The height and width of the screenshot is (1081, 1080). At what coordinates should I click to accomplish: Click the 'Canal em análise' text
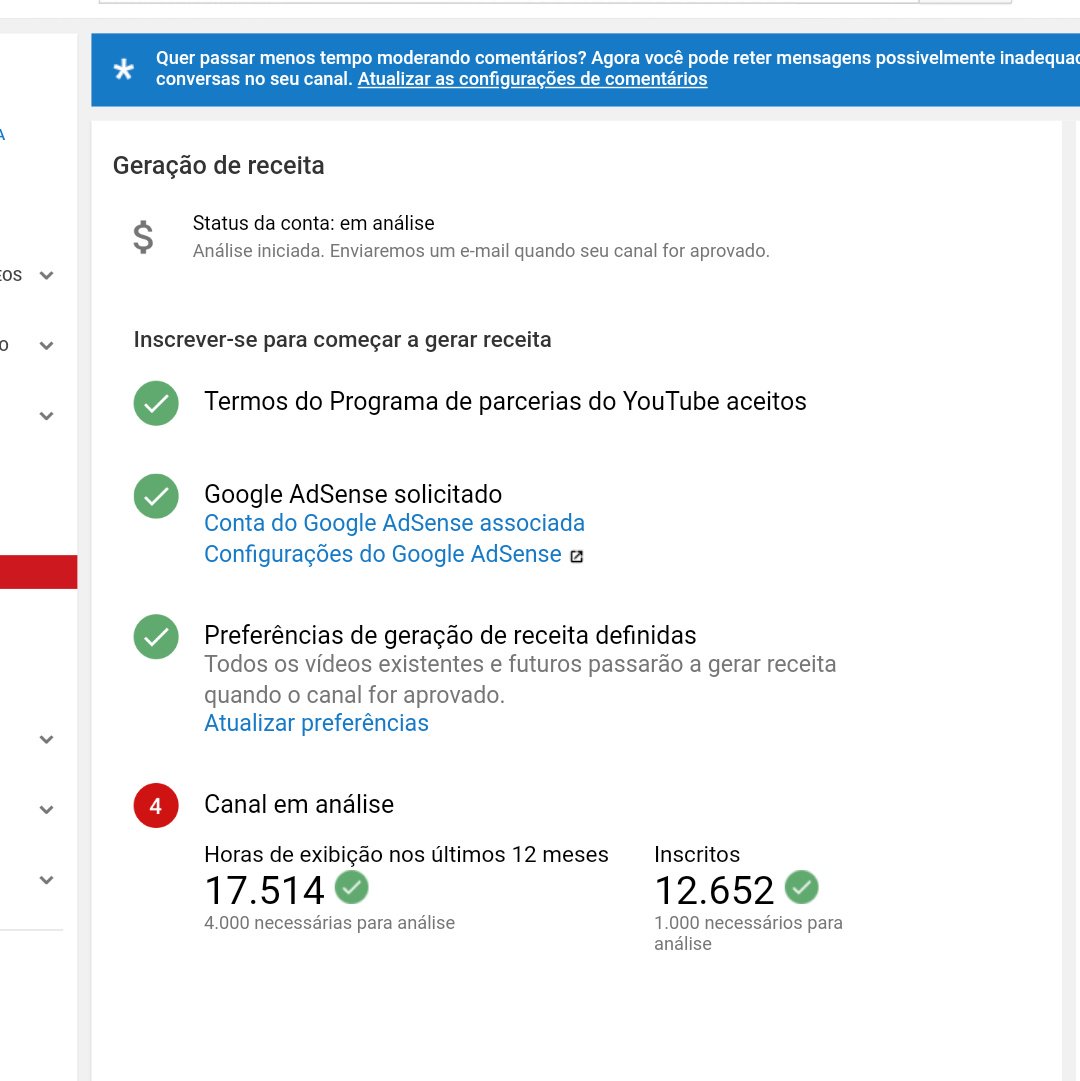[299, 805]
